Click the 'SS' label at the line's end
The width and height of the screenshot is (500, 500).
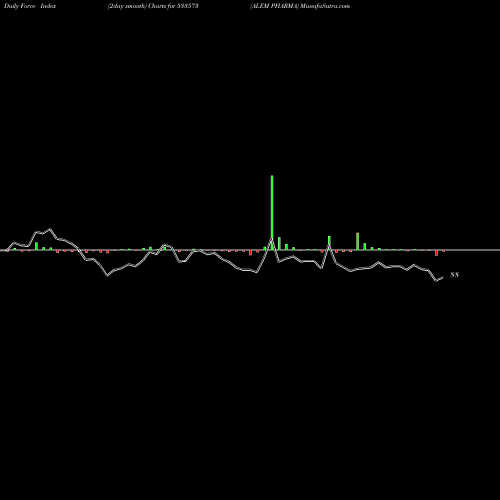tap(455, 275)
